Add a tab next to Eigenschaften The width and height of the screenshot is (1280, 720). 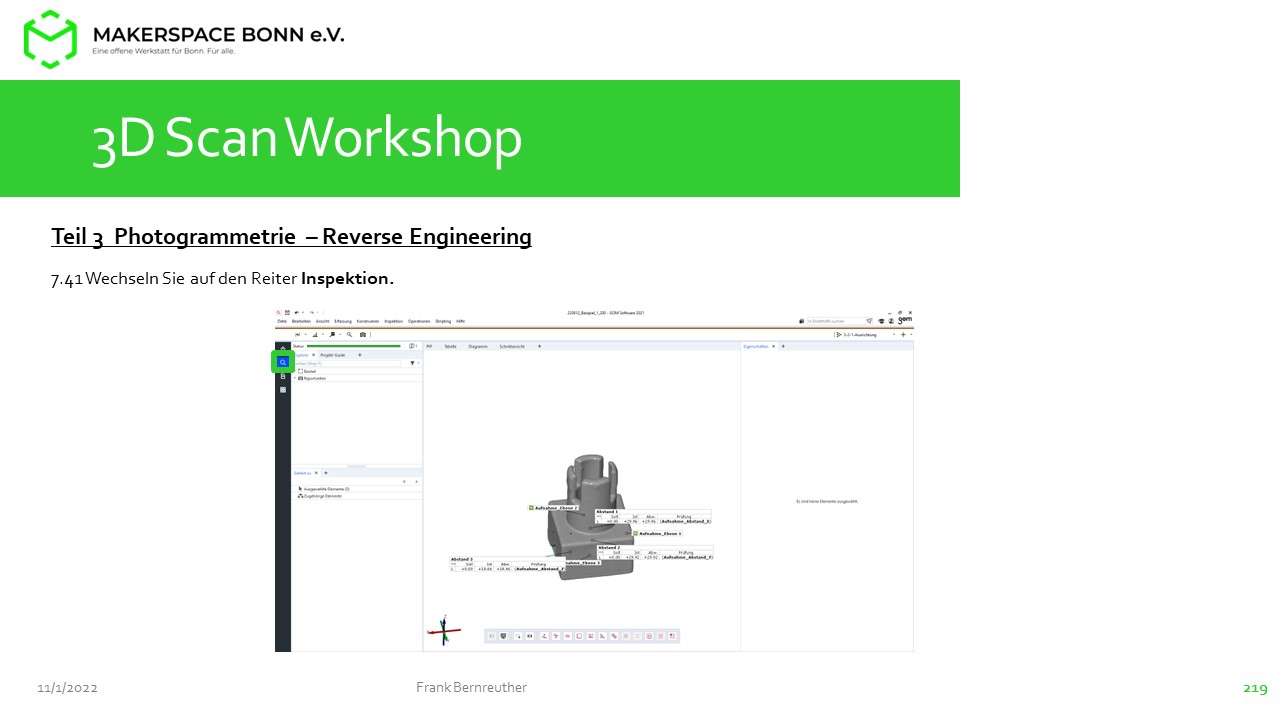[x=783, y=346]
